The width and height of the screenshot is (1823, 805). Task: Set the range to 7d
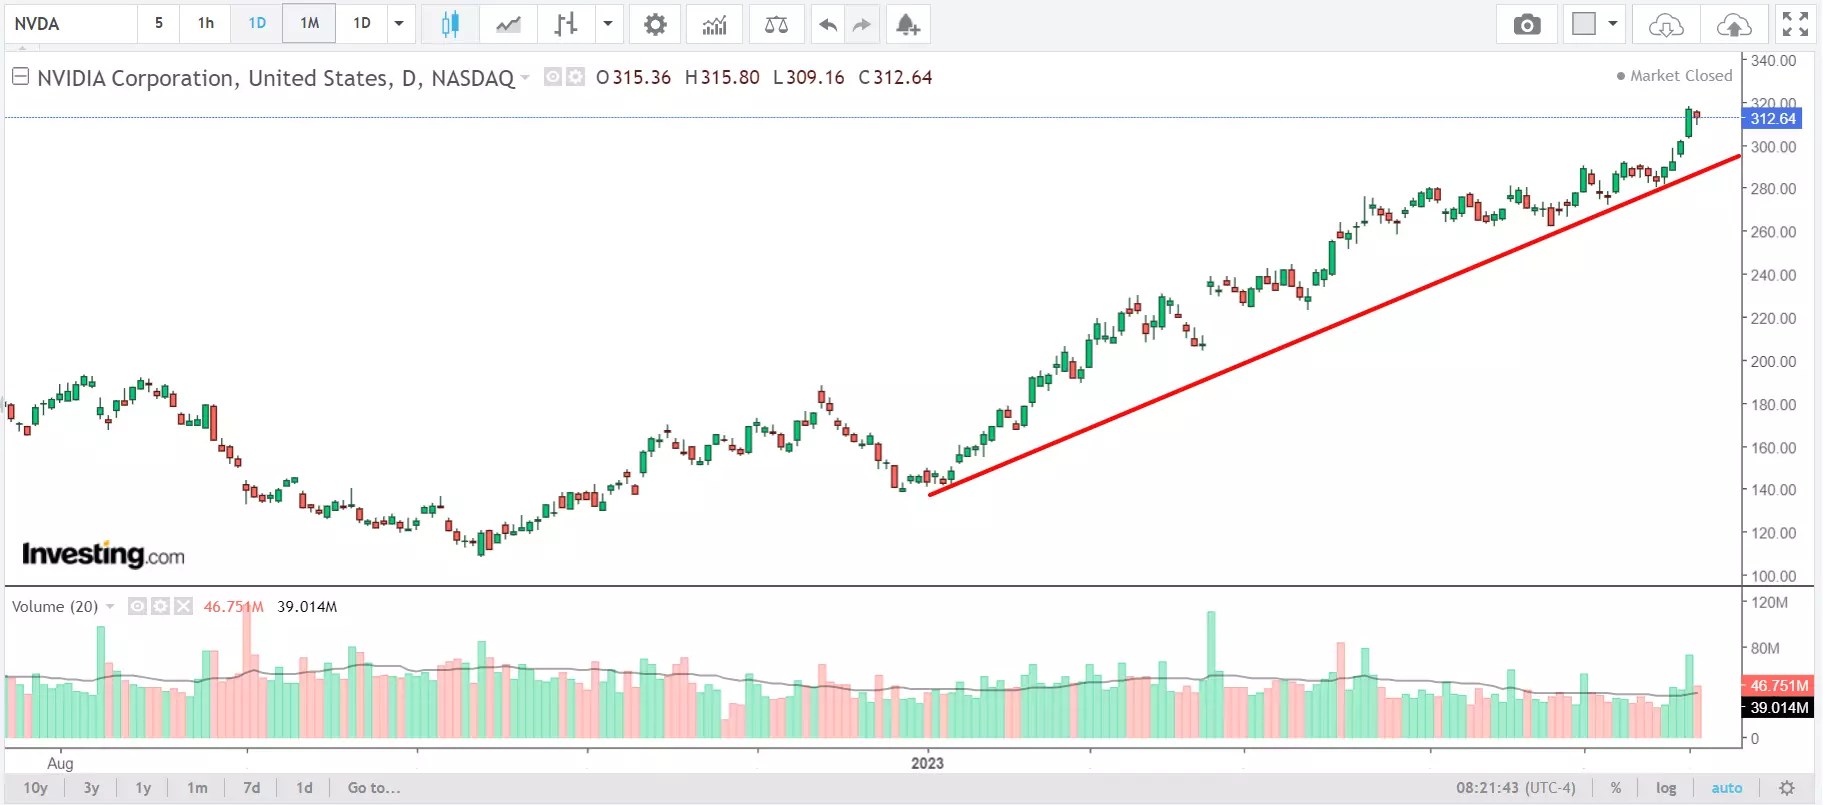[x=252, y=788]
